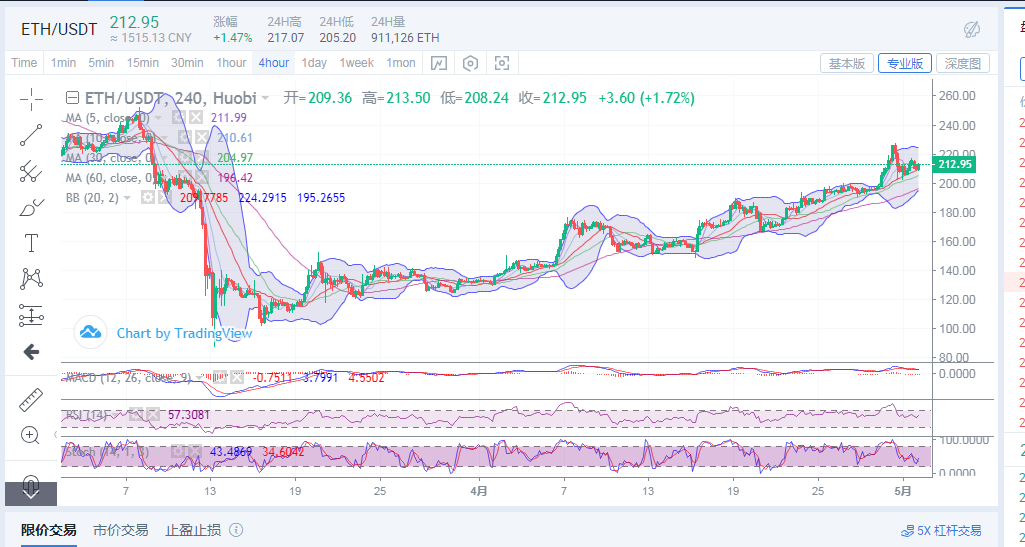Viewport: 1025px width, 547px height.
Task: Pick the brush drawing tool
Action: (x=31, y=208)
